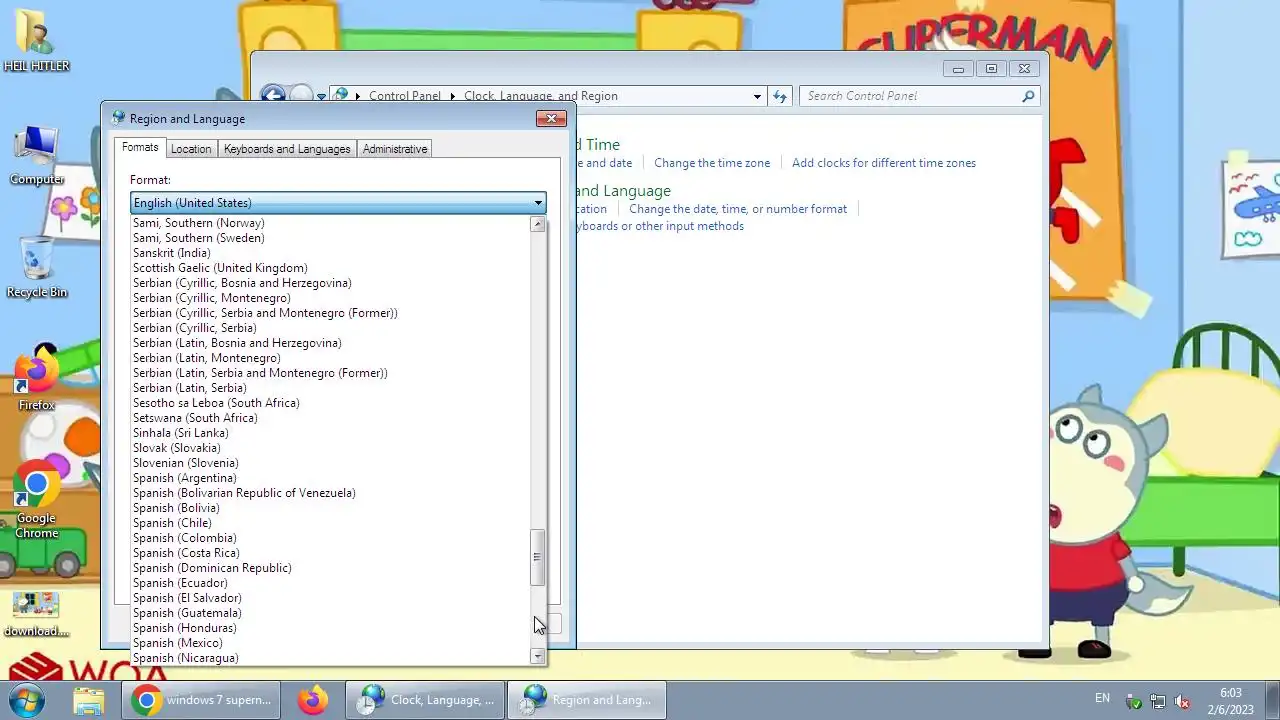Click the Back button in Control Panel
1280x720 pixels.
coord(272,96)
